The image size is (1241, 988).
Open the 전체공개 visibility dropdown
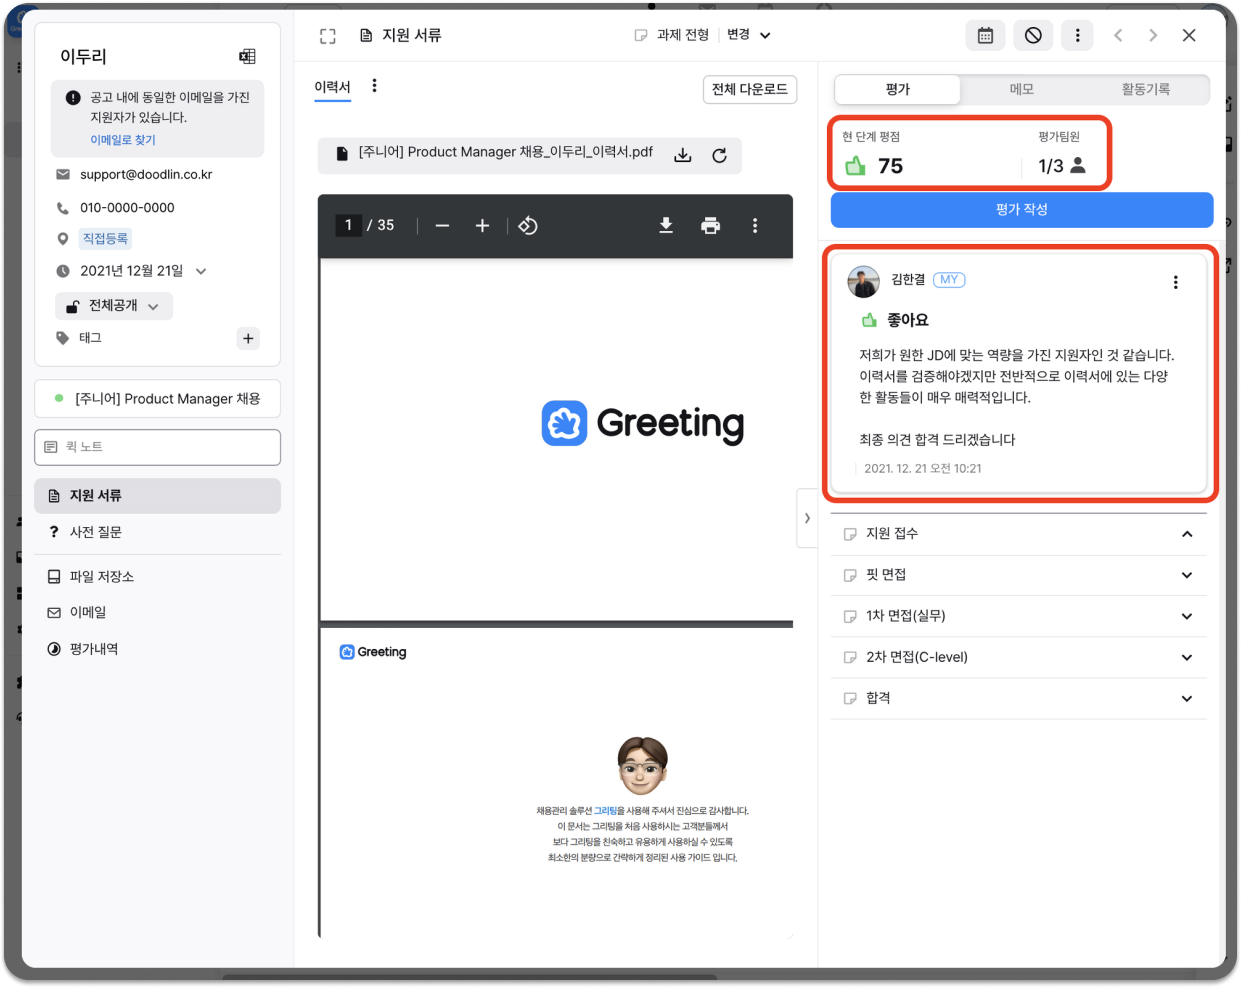click(x=113, y=306)
